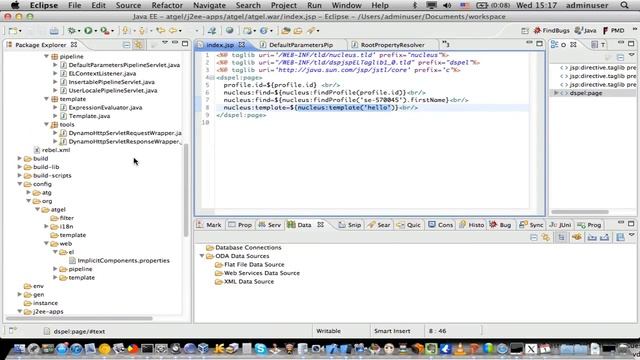Minimize the editor area
The width and height of the screenshot is (640, 360).
[x=529, y=43]
